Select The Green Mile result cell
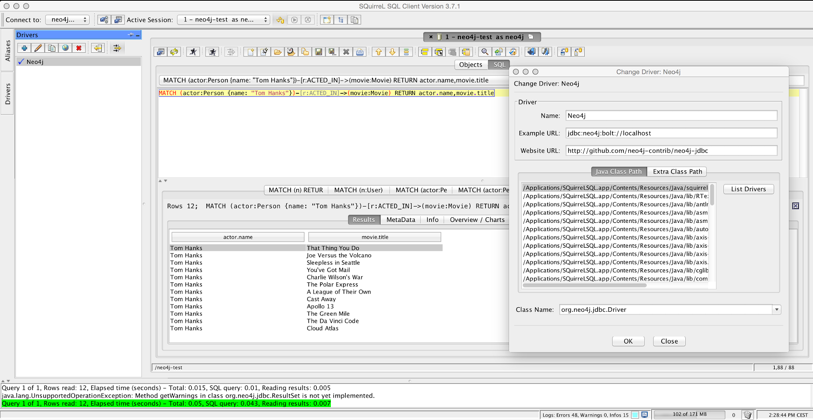The width and height of the screenshot is (813, 420). 374,314
